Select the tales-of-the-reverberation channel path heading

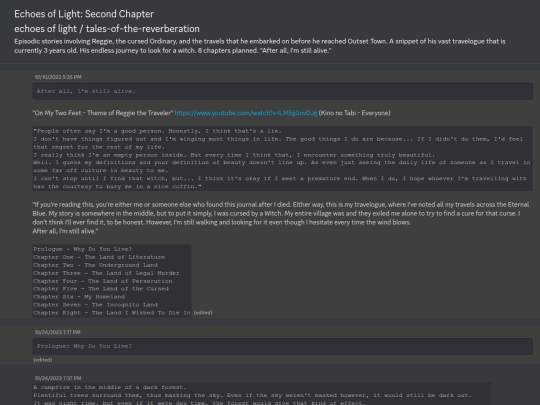coord(107,29)
